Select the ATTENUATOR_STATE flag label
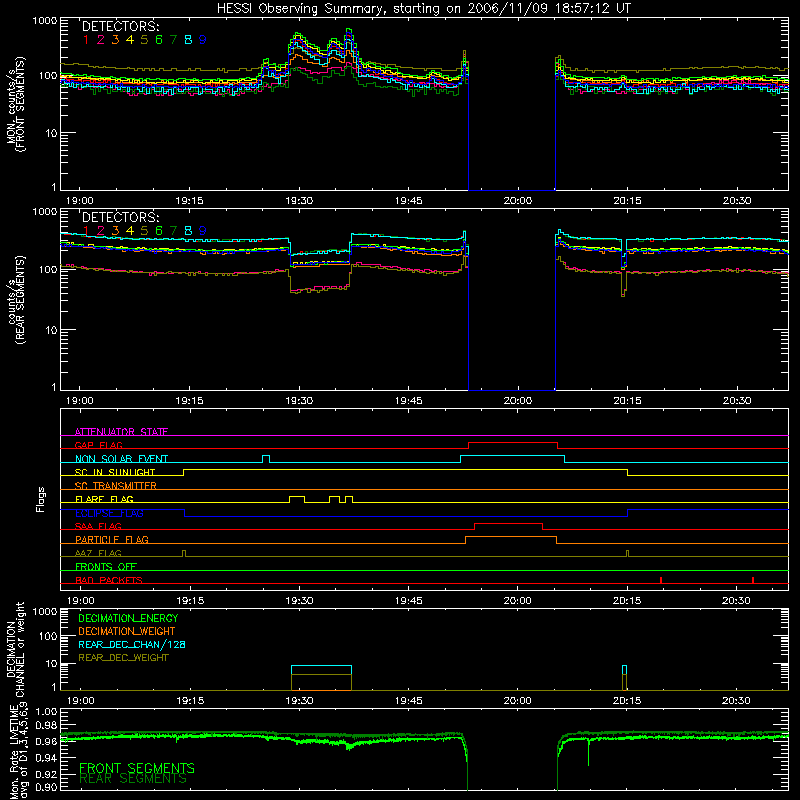 (121, 432)
